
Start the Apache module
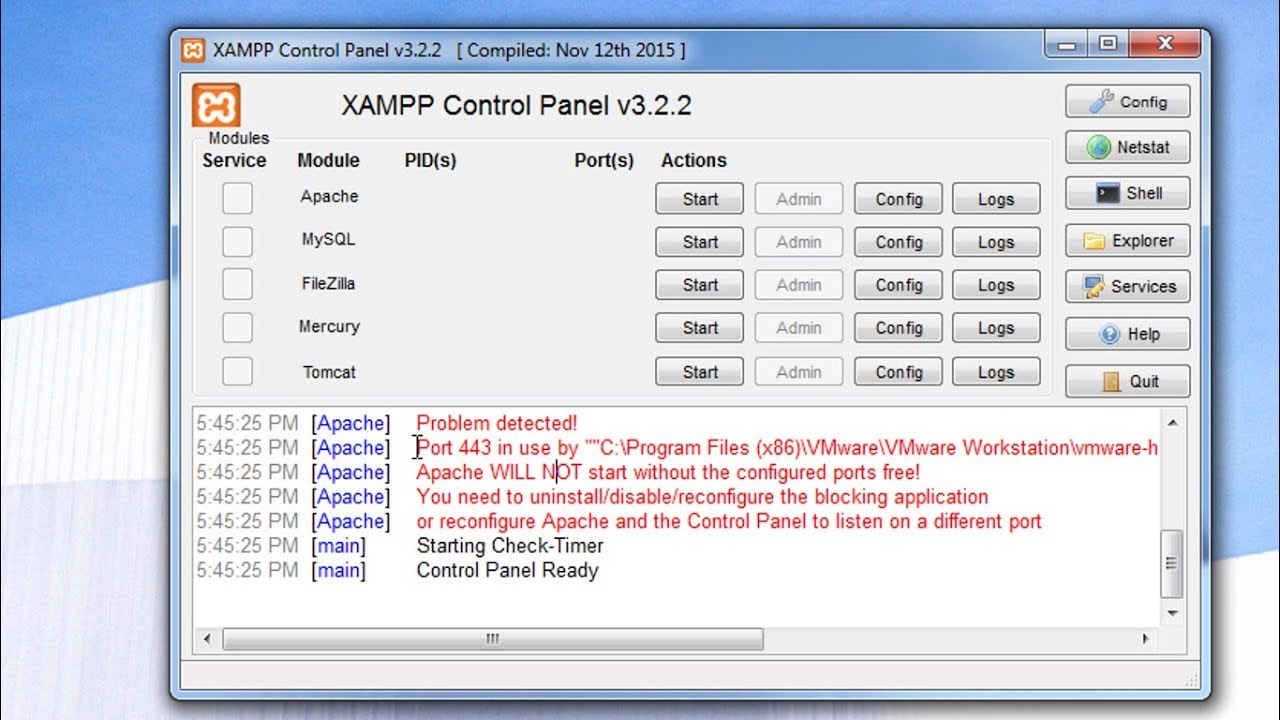700,199
